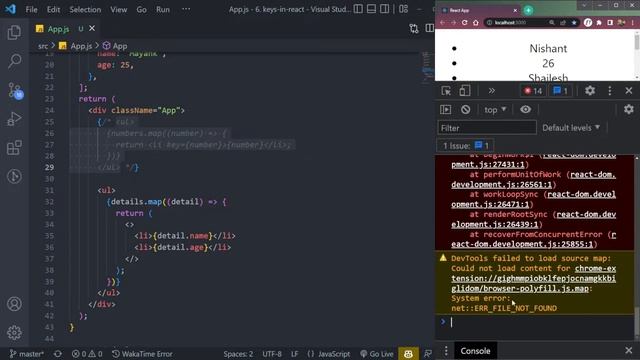This screenshot has height=360, width=640.
Task: Open console settings gear
Action: pyautogui.click(x=629, y=109)
